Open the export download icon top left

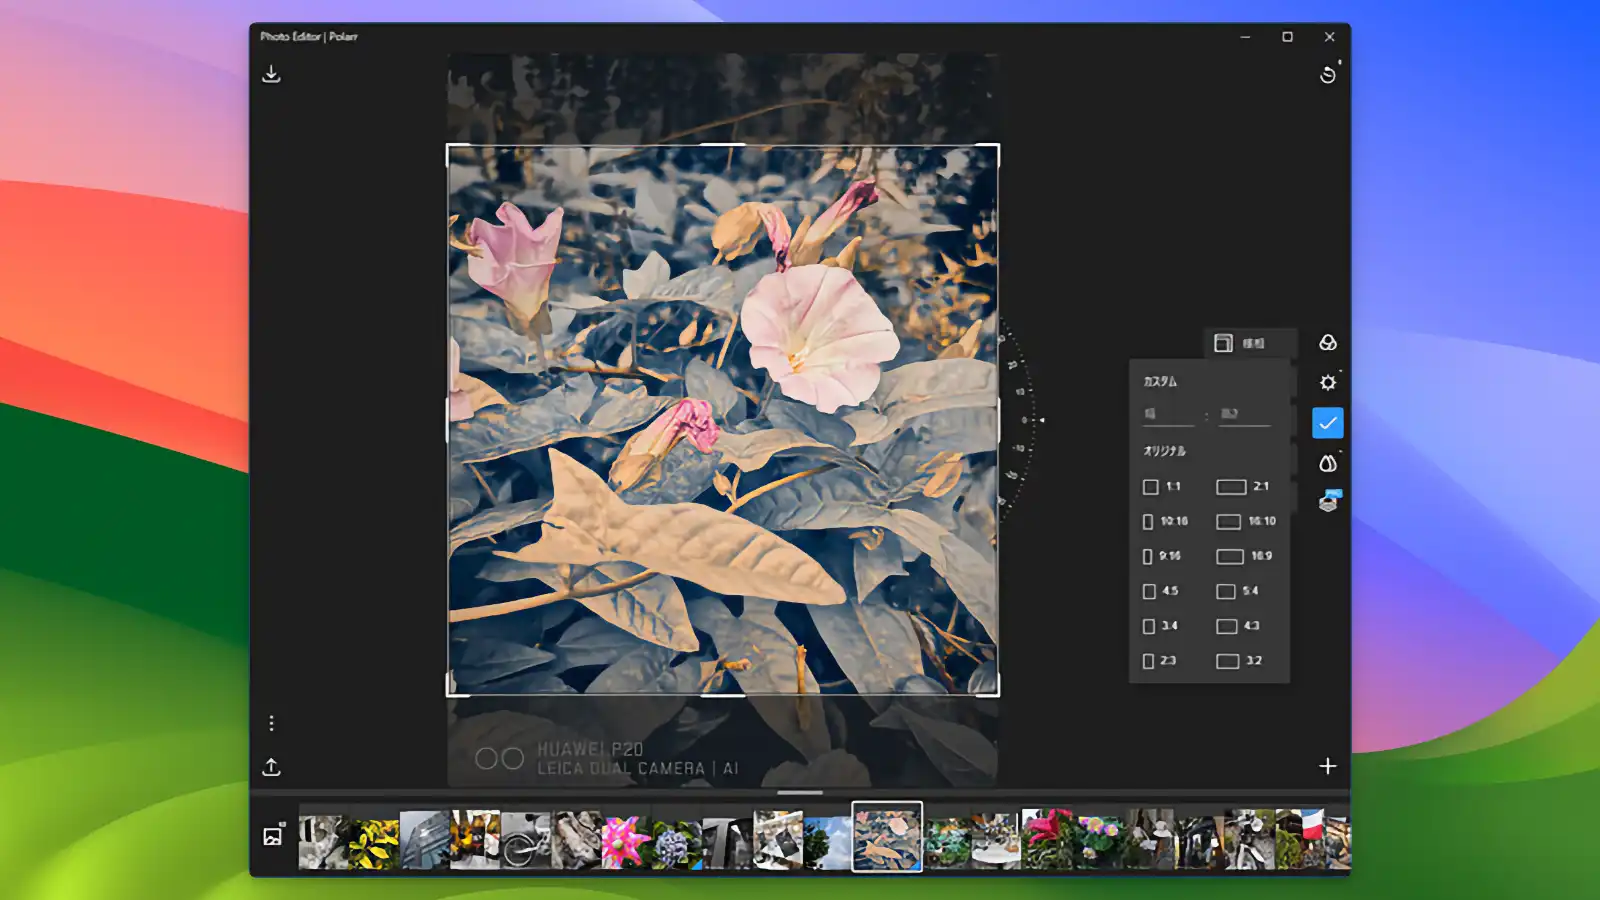[272, 73]
